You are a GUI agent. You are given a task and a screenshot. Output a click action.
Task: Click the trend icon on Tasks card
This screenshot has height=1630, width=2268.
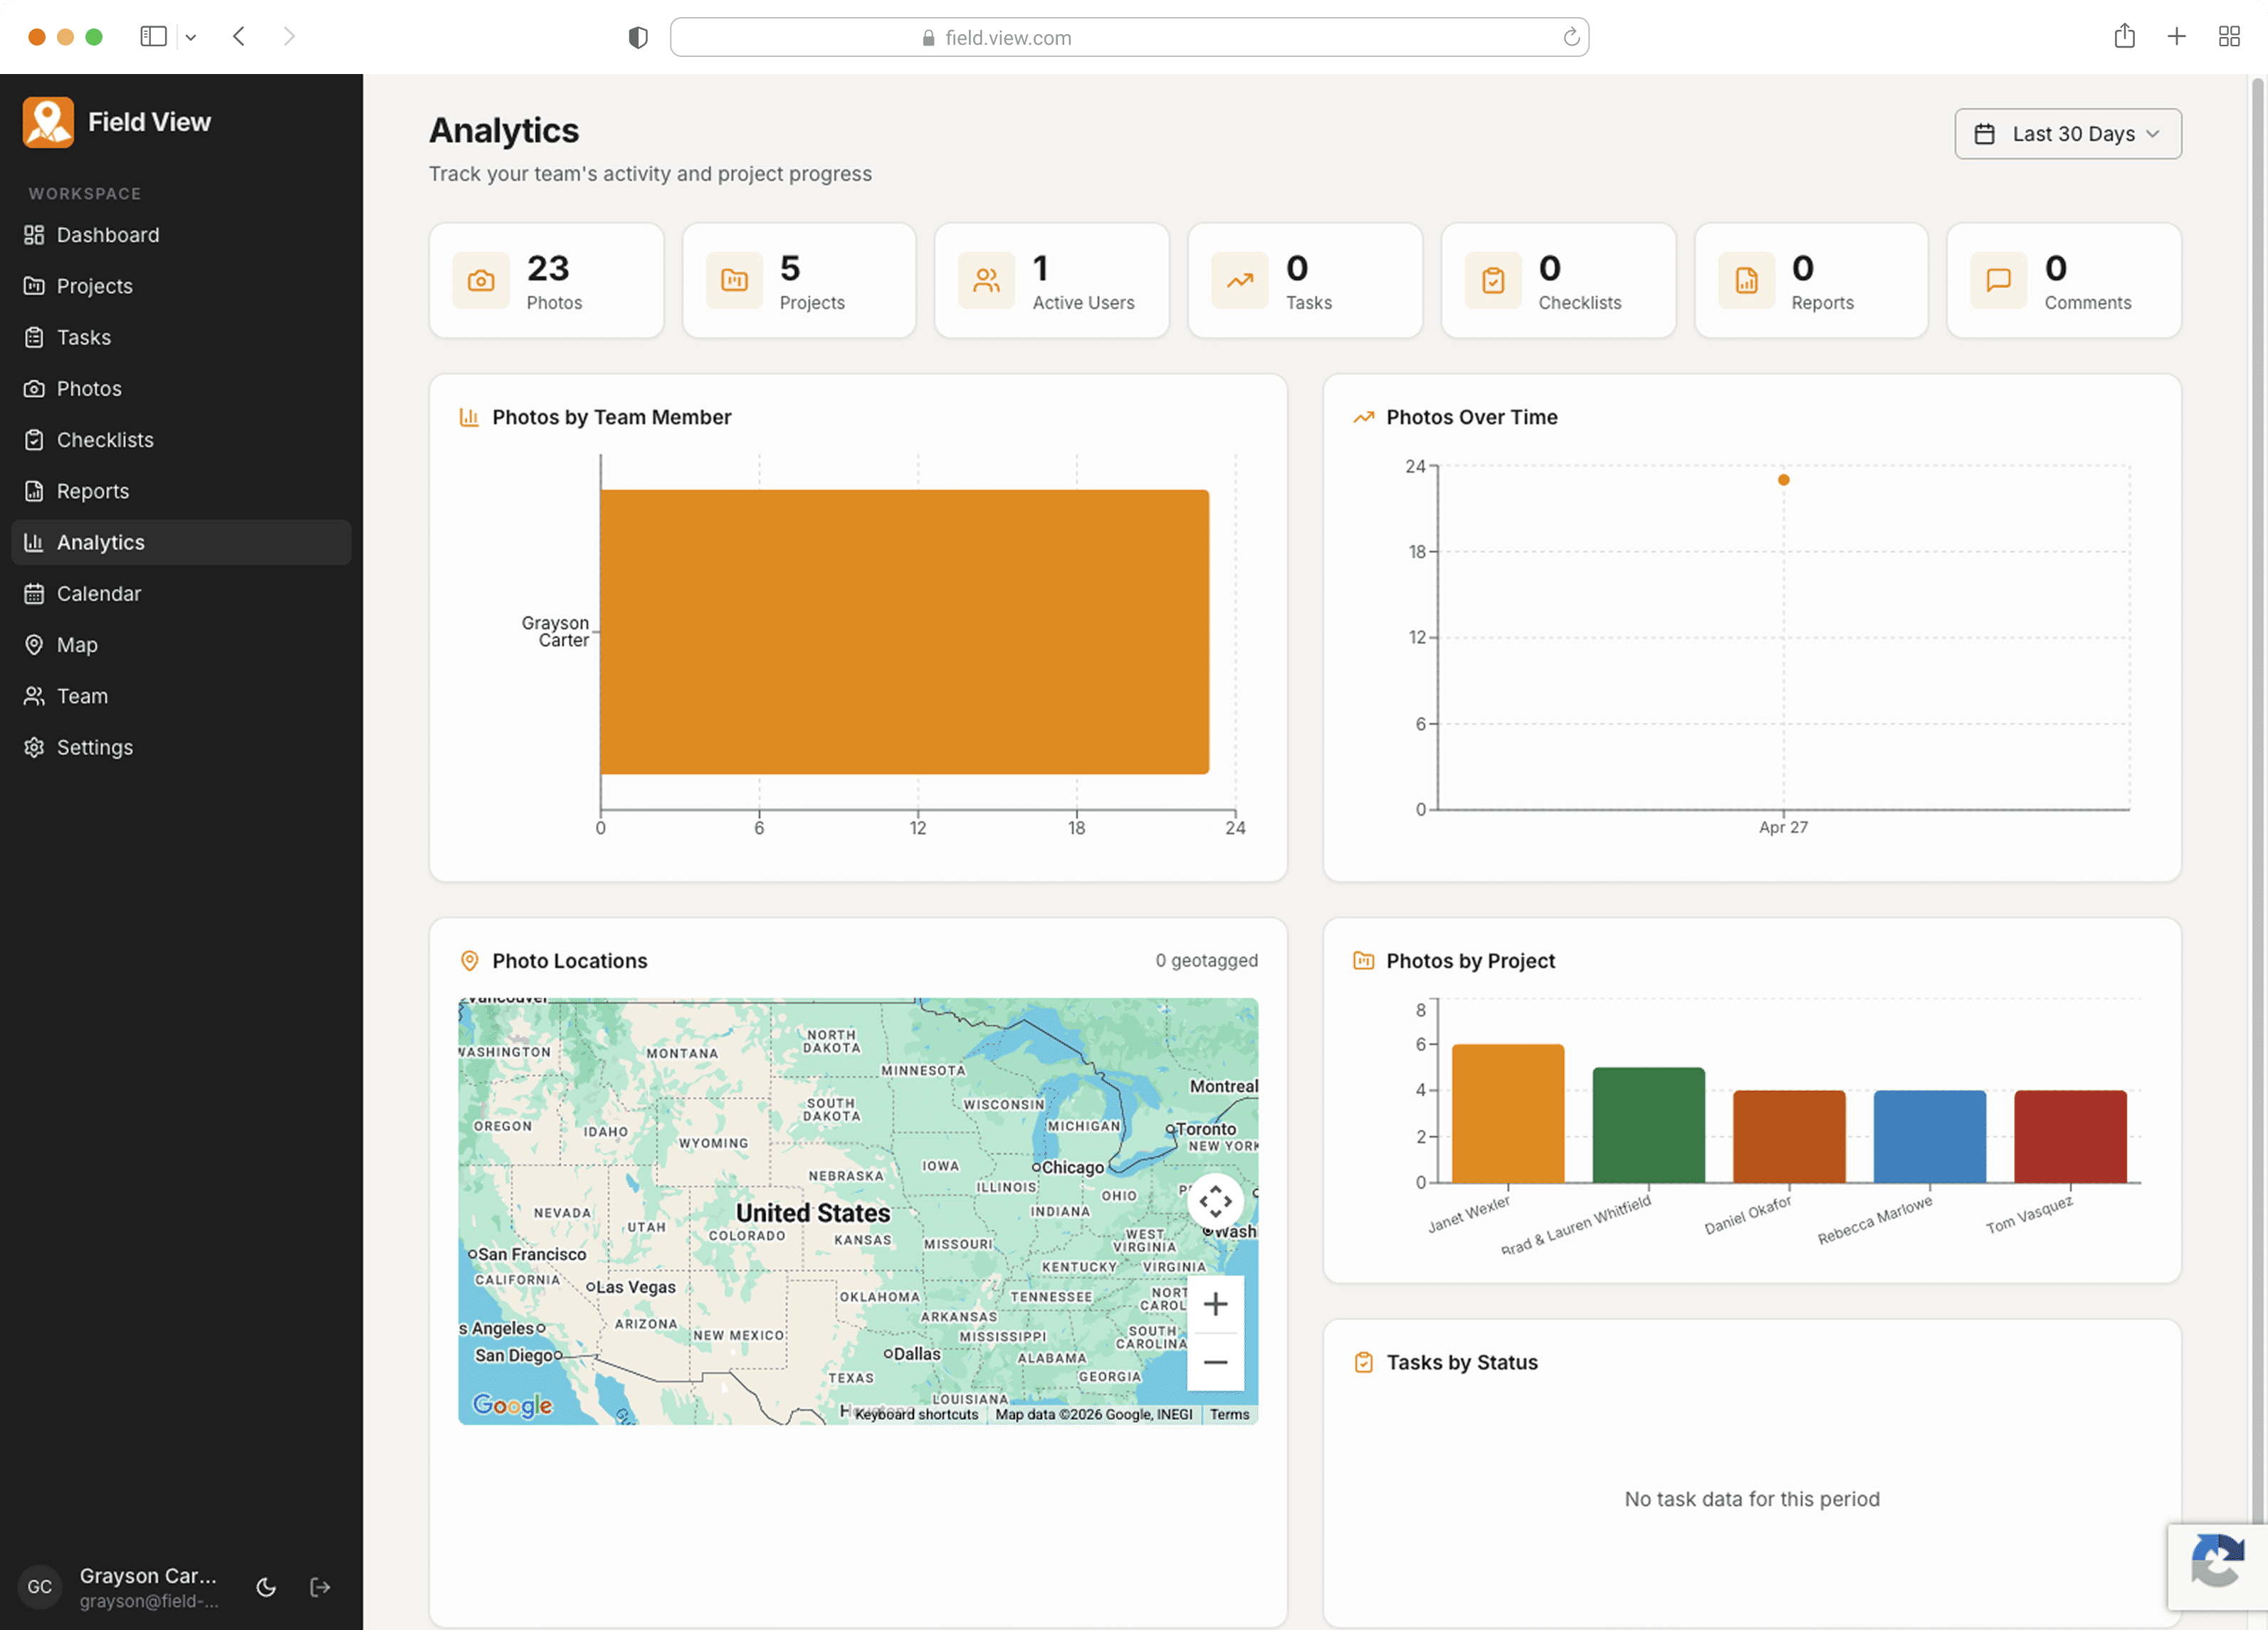[x=1240, y=281]
